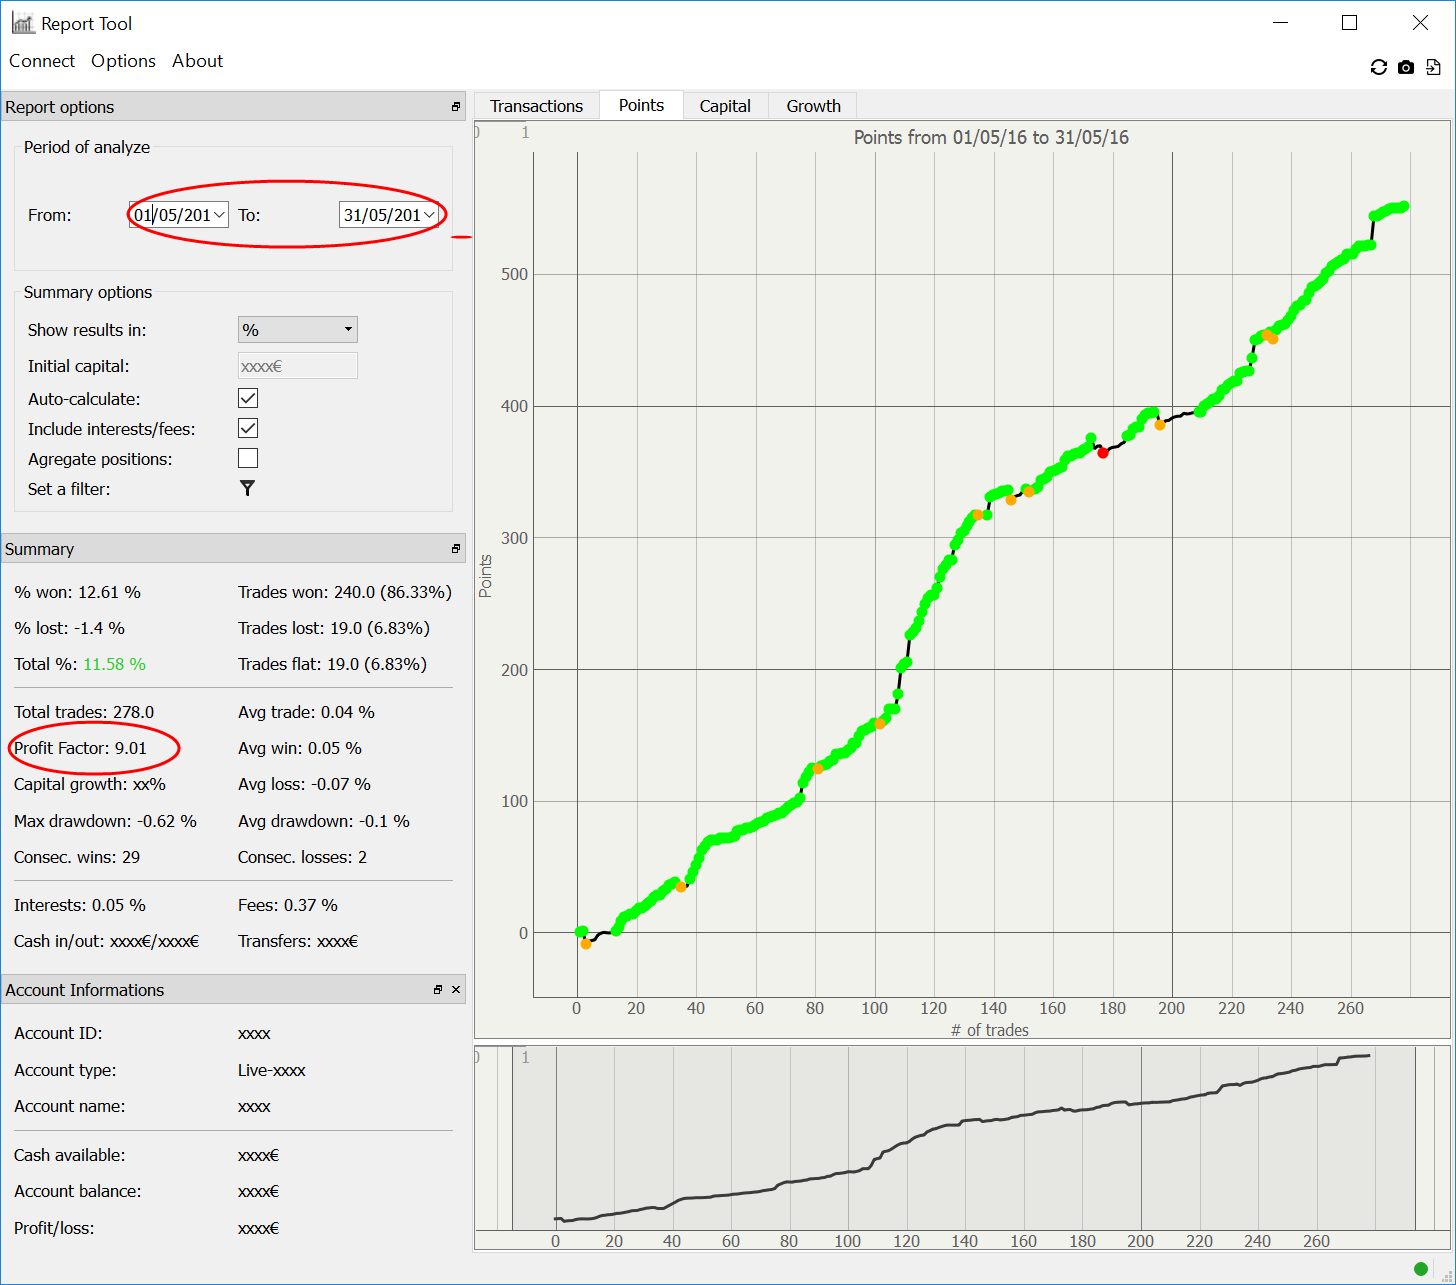Click the 'Profit Factor: 9.01' text
Screen dimensions: 1456x1285
coord(80,748)
